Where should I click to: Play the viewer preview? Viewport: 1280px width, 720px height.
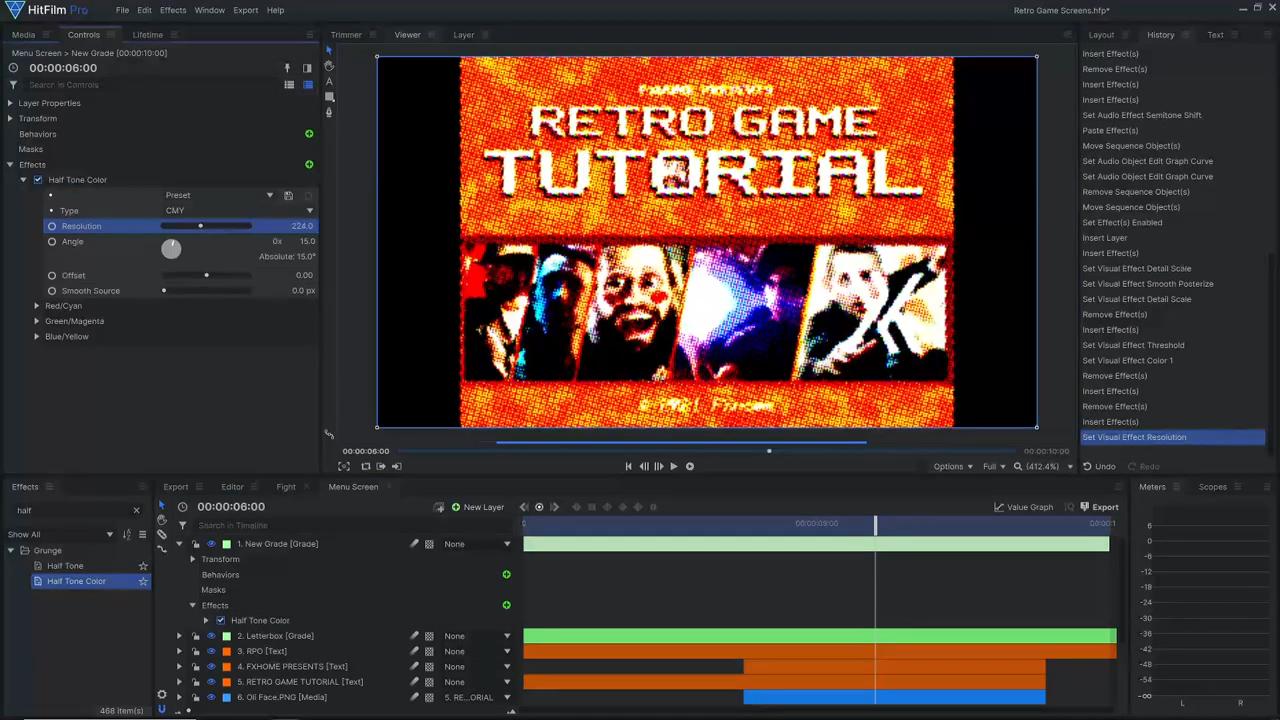(674, 466)
